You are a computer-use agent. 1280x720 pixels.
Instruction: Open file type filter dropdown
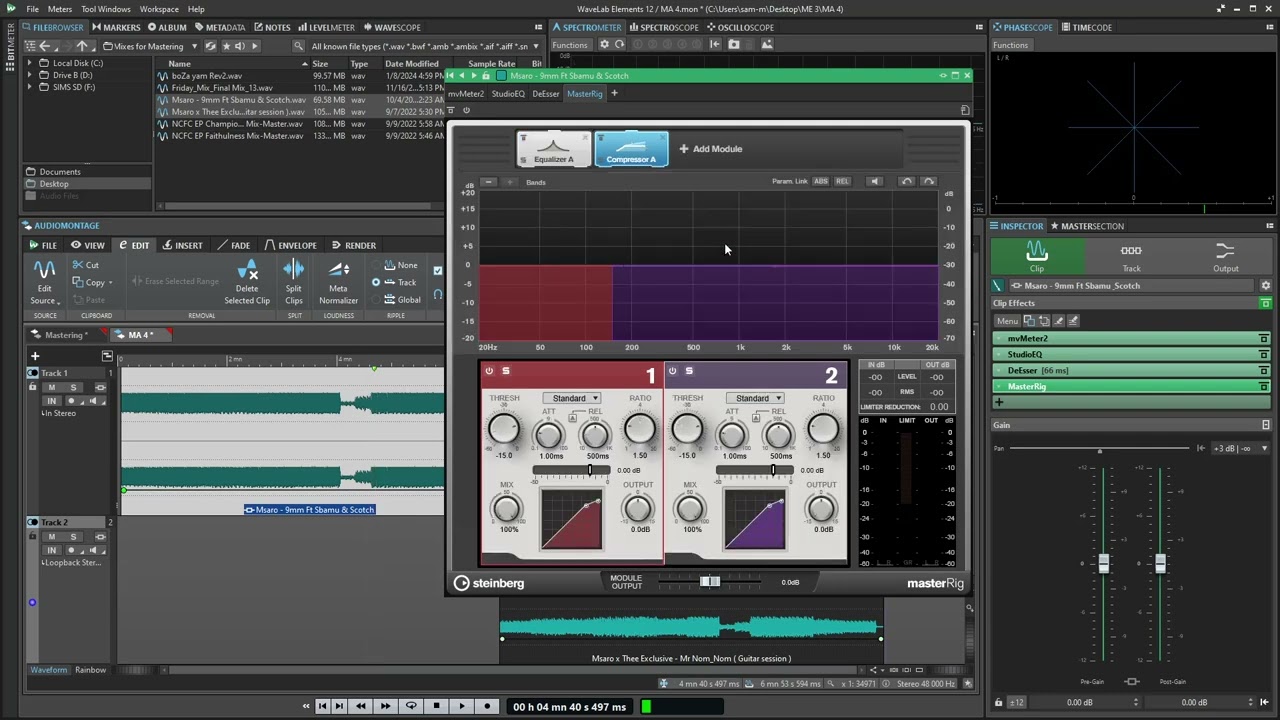click(536, 46)
